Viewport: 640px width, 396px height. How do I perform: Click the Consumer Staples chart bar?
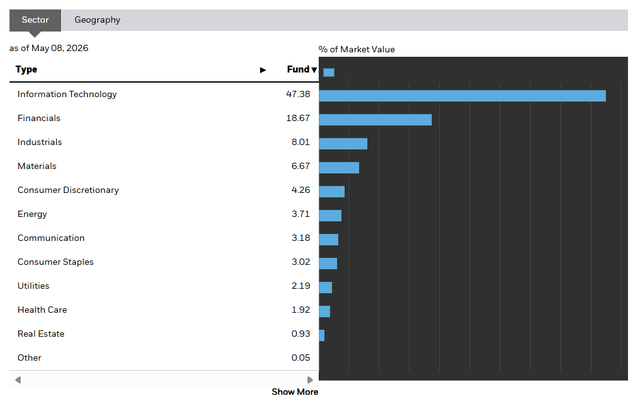point(328,263)
